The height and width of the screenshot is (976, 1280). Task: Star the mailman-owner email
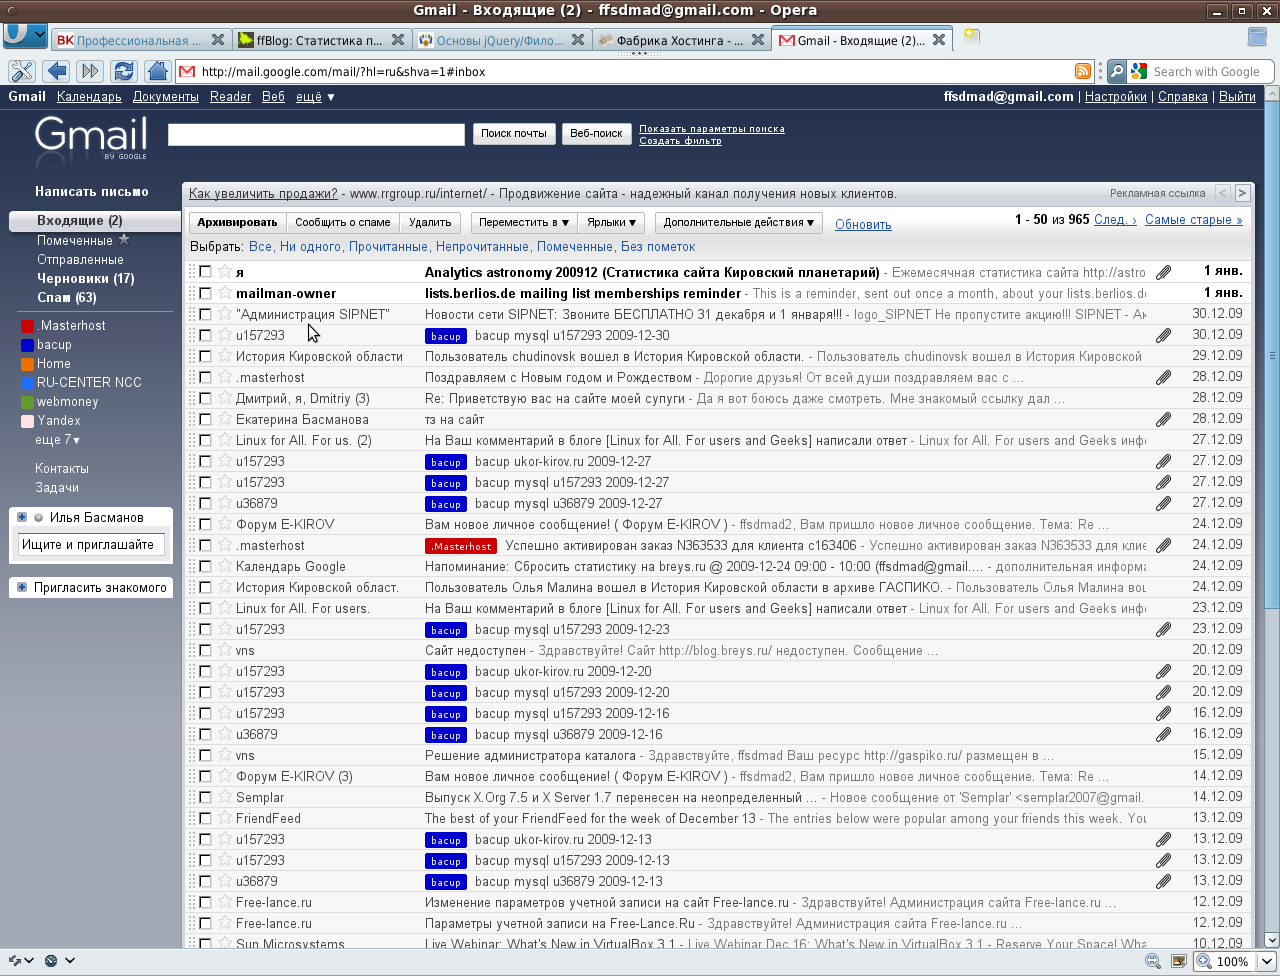(225, 293)
